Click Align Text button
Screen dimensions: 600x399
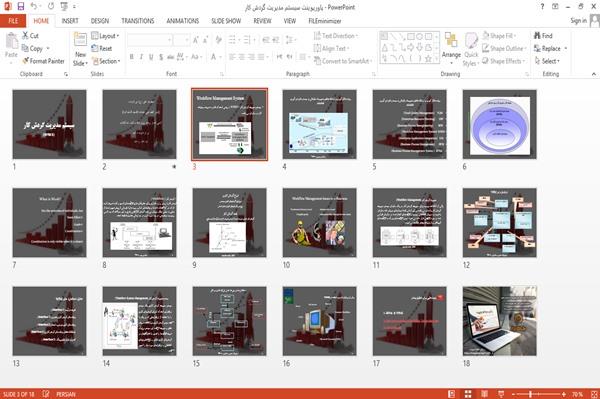pos(331,48)
